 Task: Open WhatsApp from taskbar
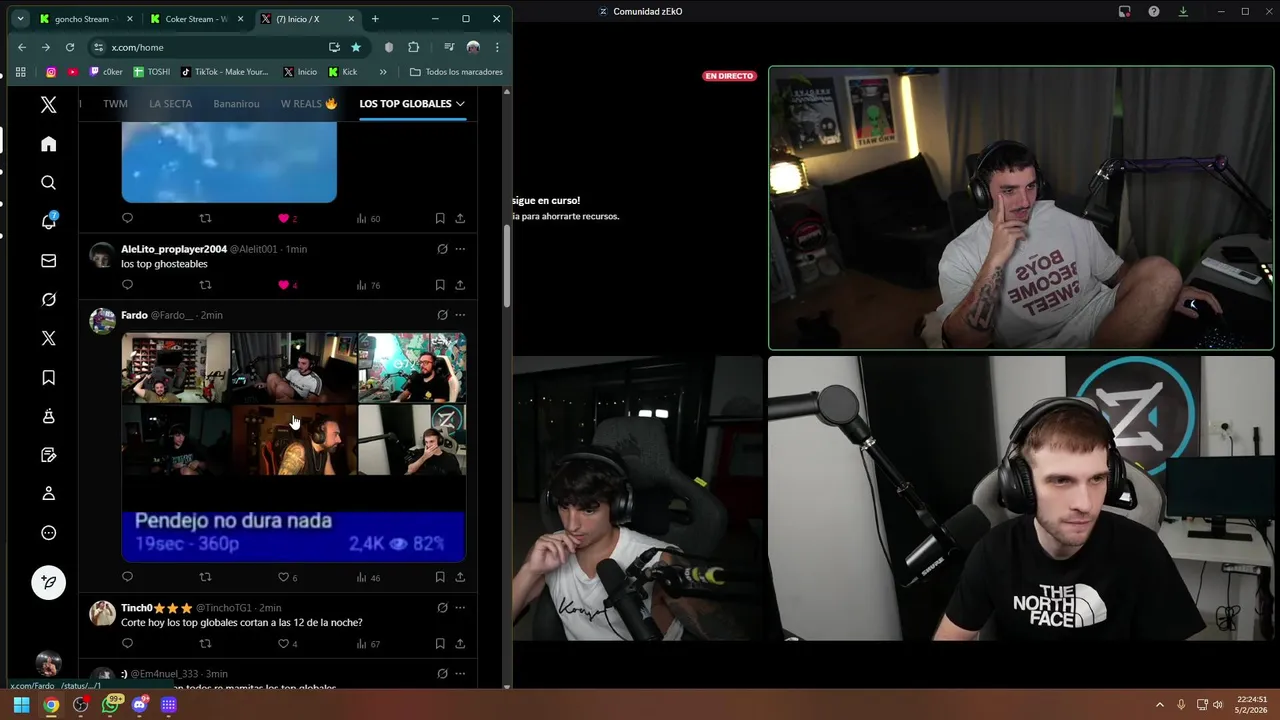(111, 705)
